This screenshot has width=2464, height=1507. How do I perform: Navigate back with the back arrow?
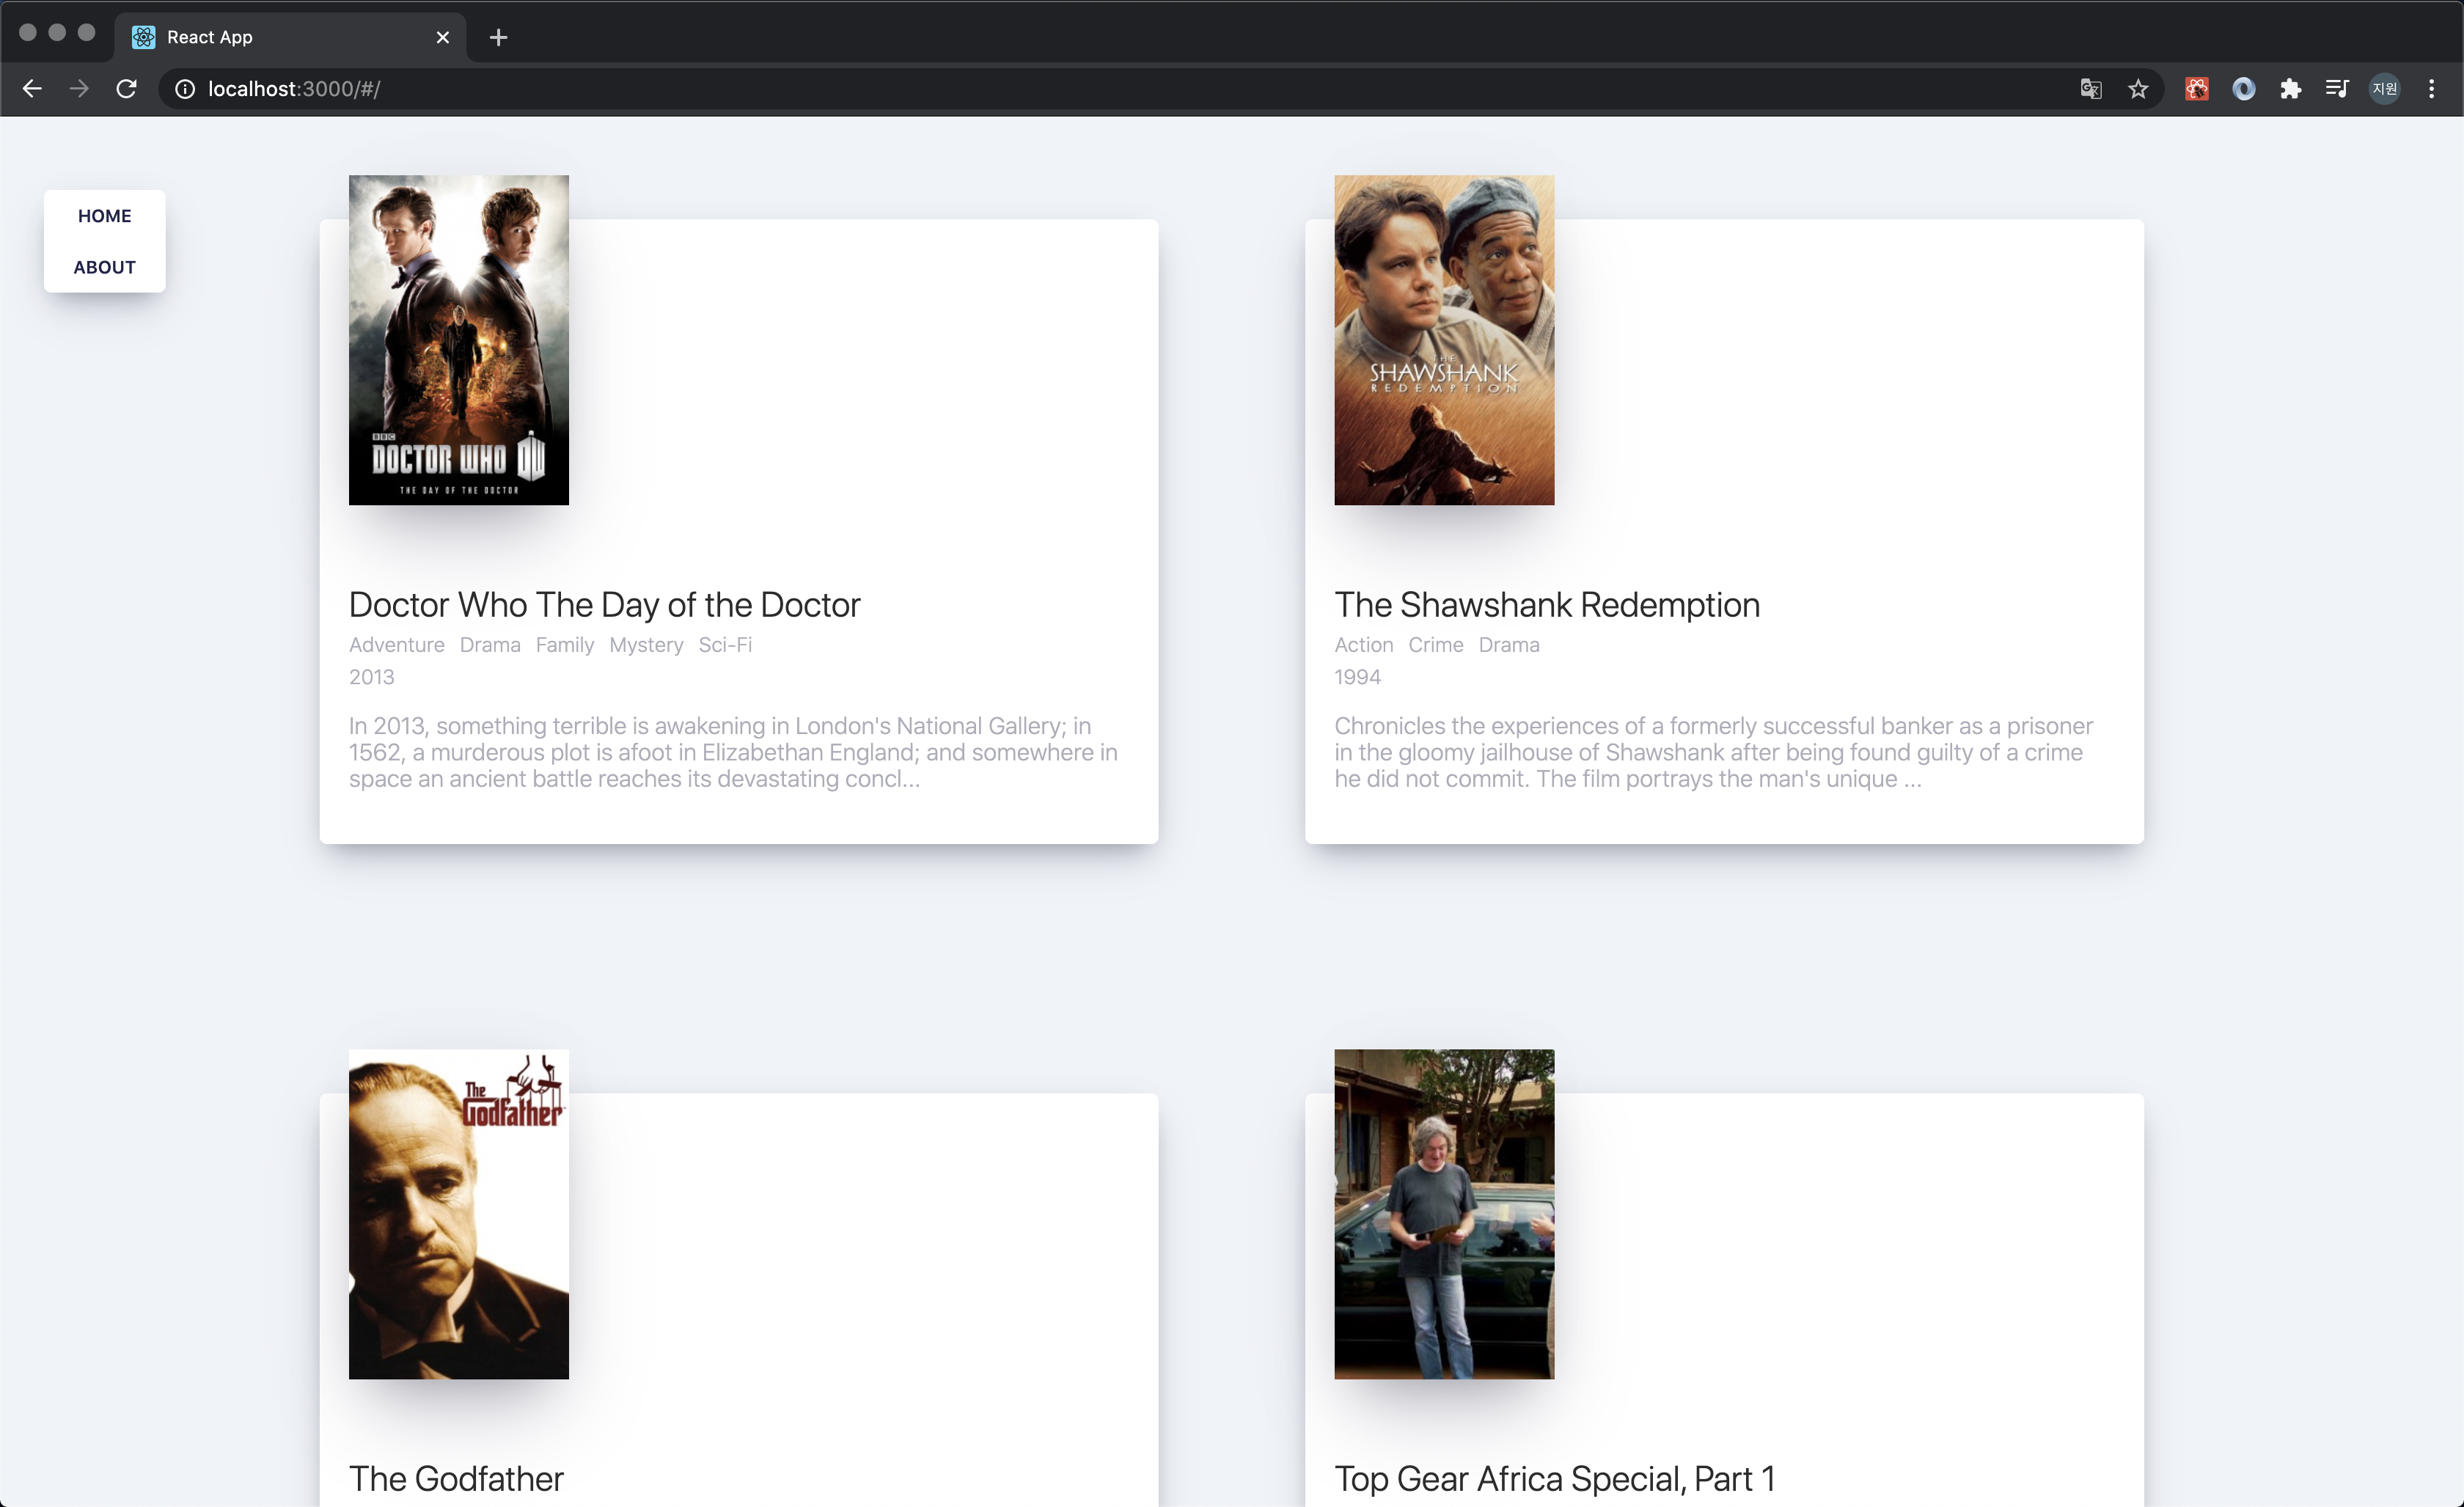point(32,88)
